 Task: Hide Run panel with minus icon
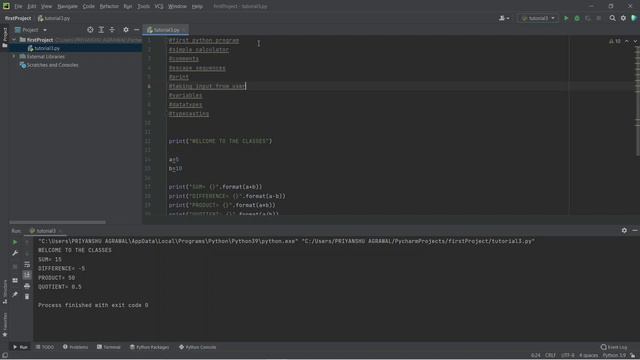tap(635, 231)
